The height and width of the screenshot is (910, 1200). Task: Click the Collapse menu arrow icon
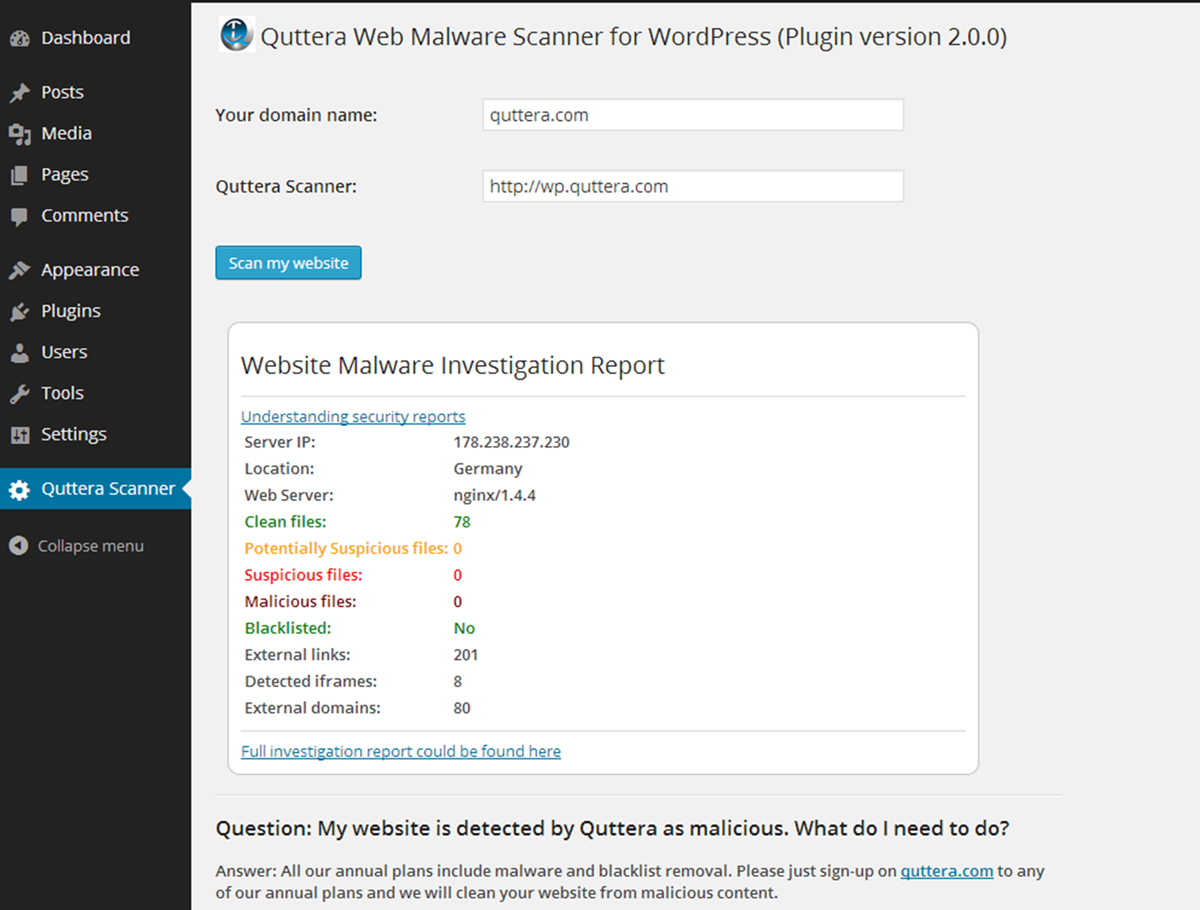(17, 546)
